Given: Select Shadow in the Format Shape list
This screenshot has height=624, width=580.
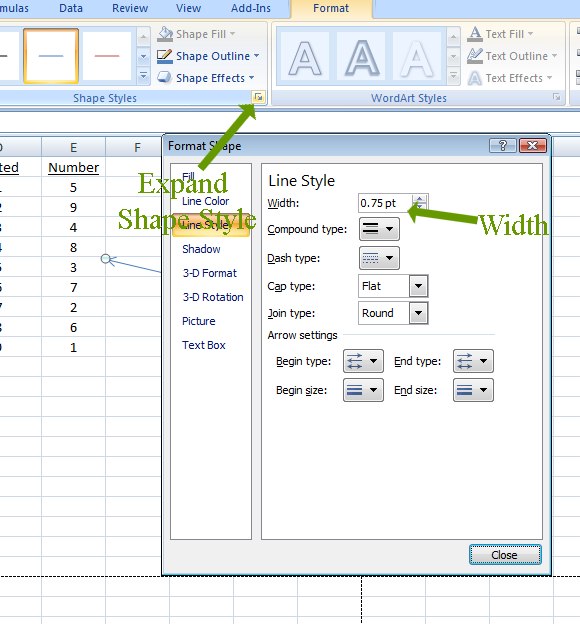Looking at the screenshot, I should [201, 249].
